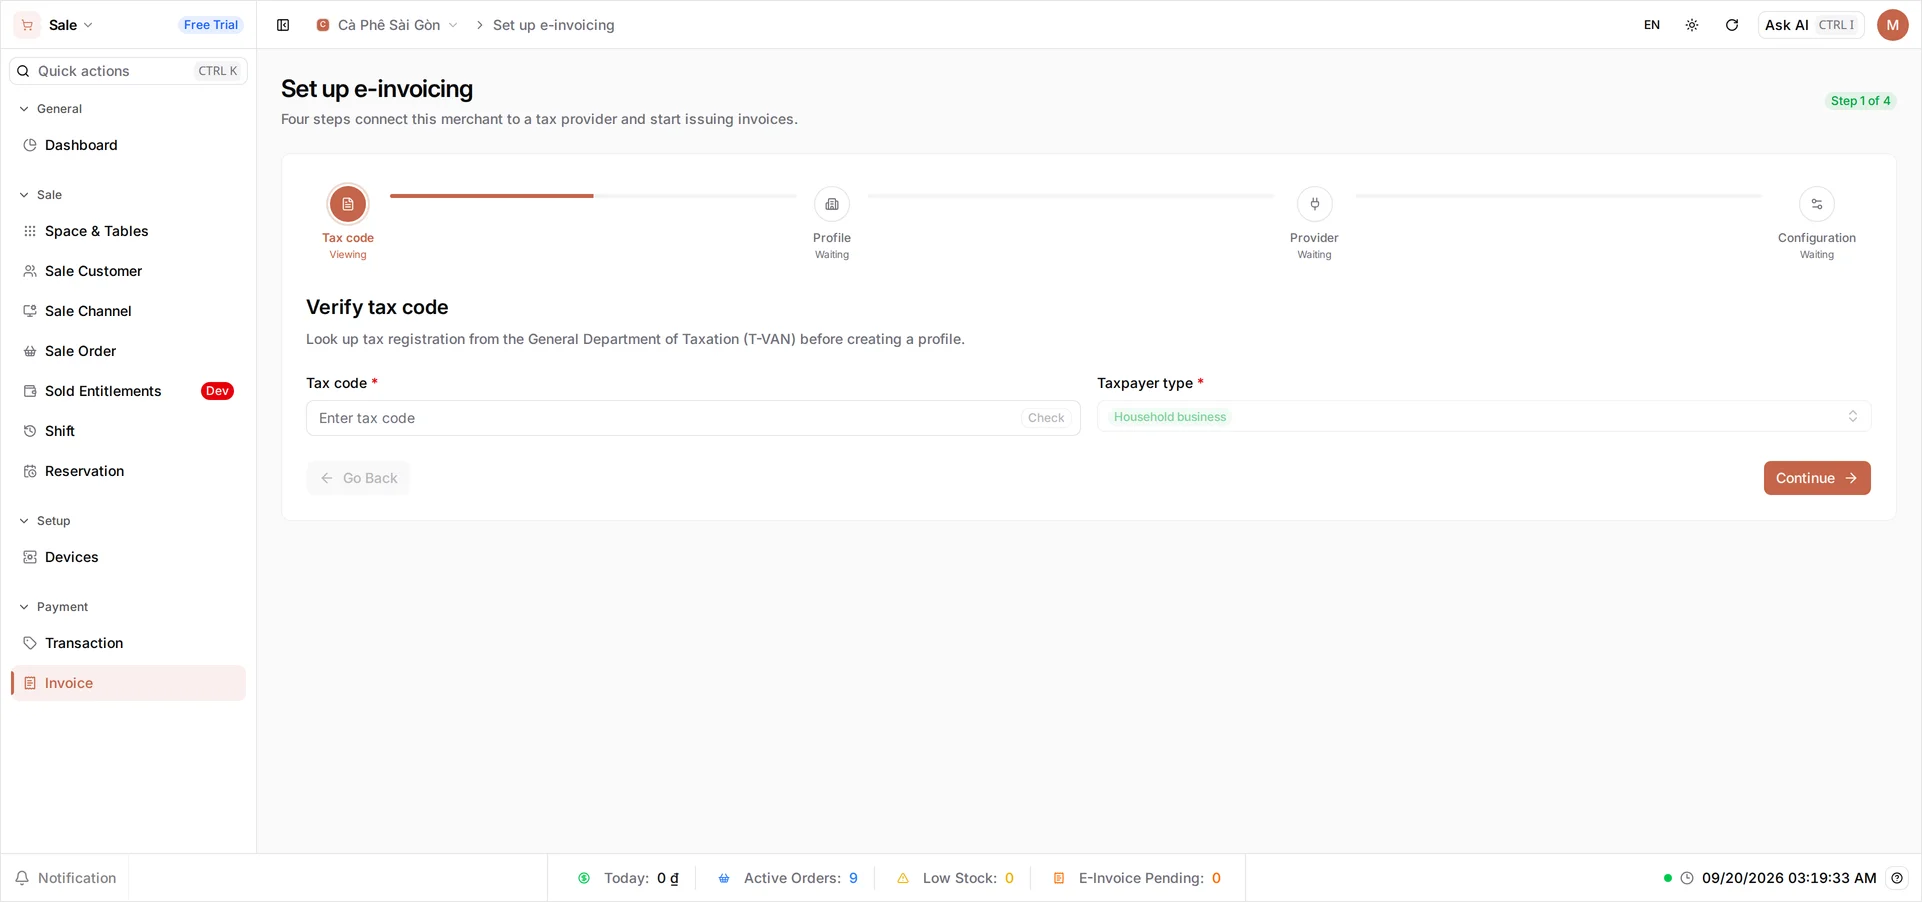Open the Shift page

tap(128, 431)
